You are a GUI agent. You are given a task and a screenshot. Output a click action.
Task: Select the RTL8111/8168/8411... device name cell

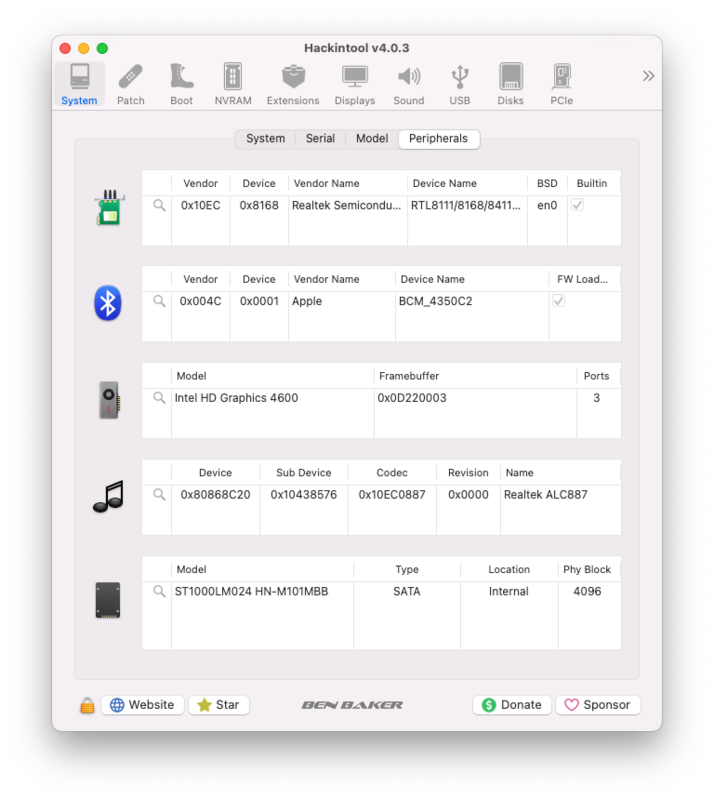pos(467,205)
